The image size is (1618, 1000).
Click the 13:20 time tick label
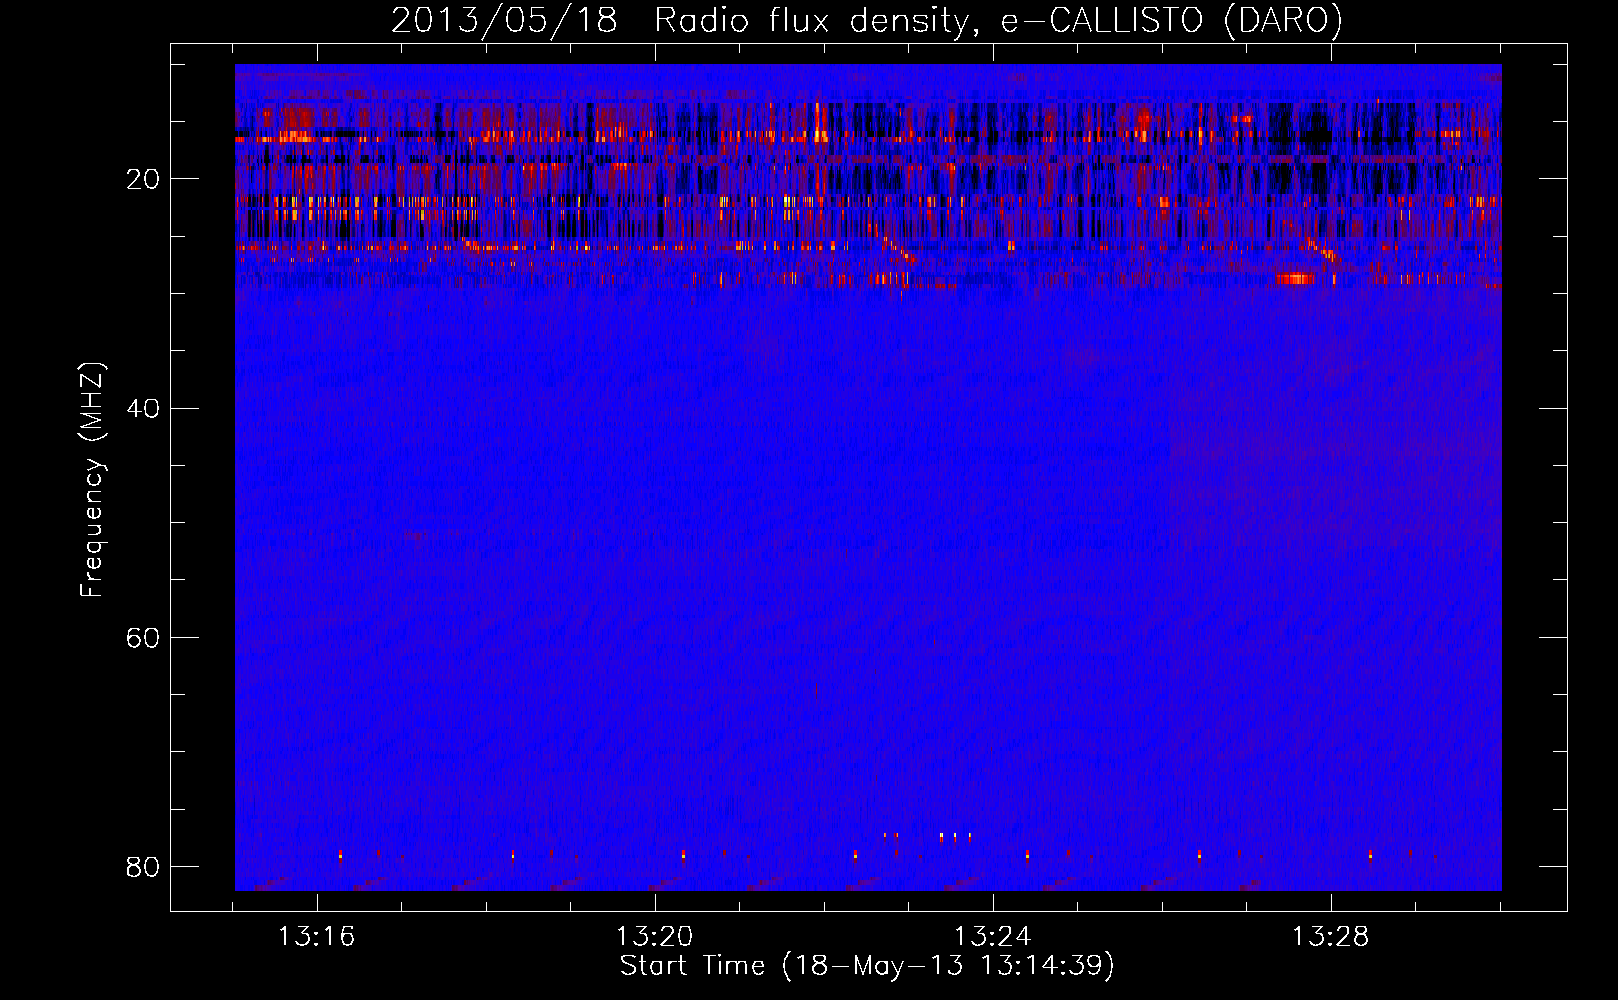(654, 937)
